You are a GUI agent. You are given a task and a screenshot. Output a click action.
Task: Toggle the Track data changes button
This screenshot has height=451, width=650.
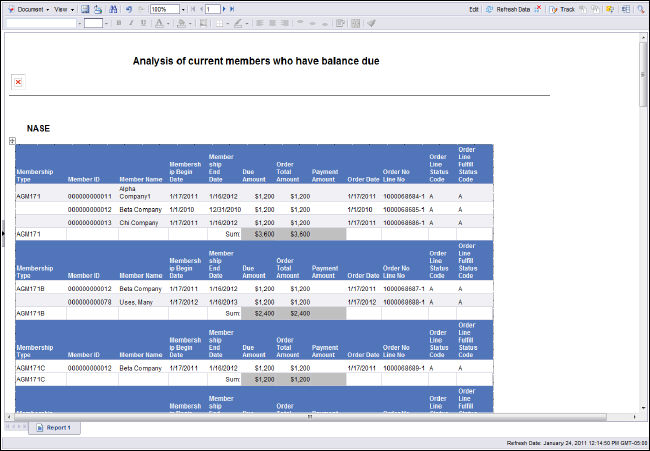coord(564,8)
